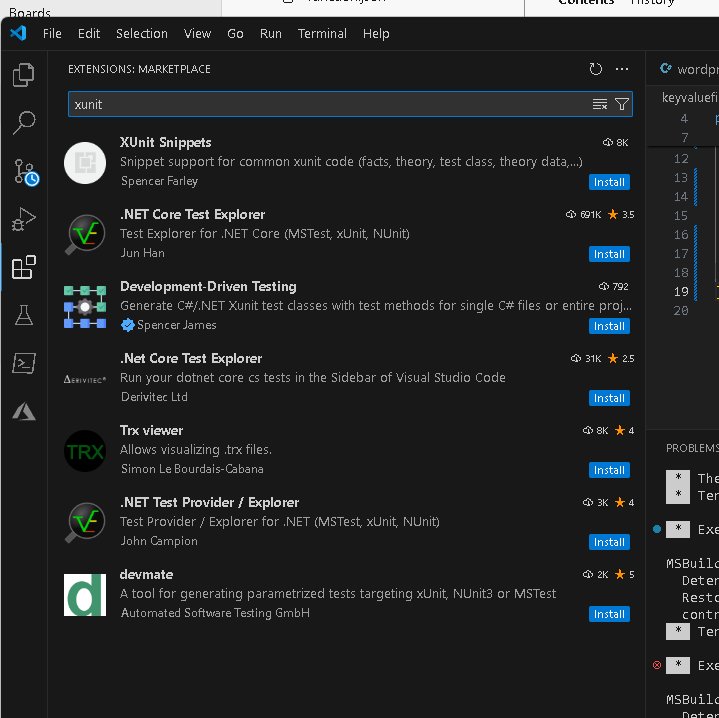Install .NET Core Test Explorer by Jun Han
This screenshot has height=718, width=719.
click(x=609, y=254)
